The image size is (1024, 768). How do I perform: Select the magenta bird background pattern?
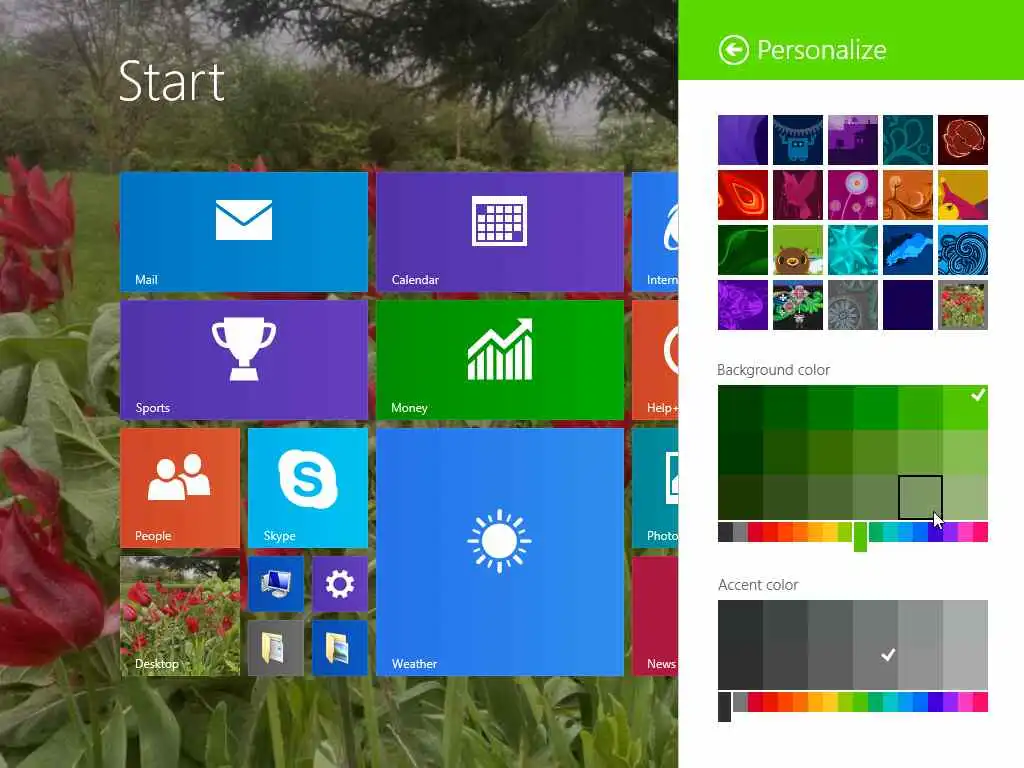point(797,195)
